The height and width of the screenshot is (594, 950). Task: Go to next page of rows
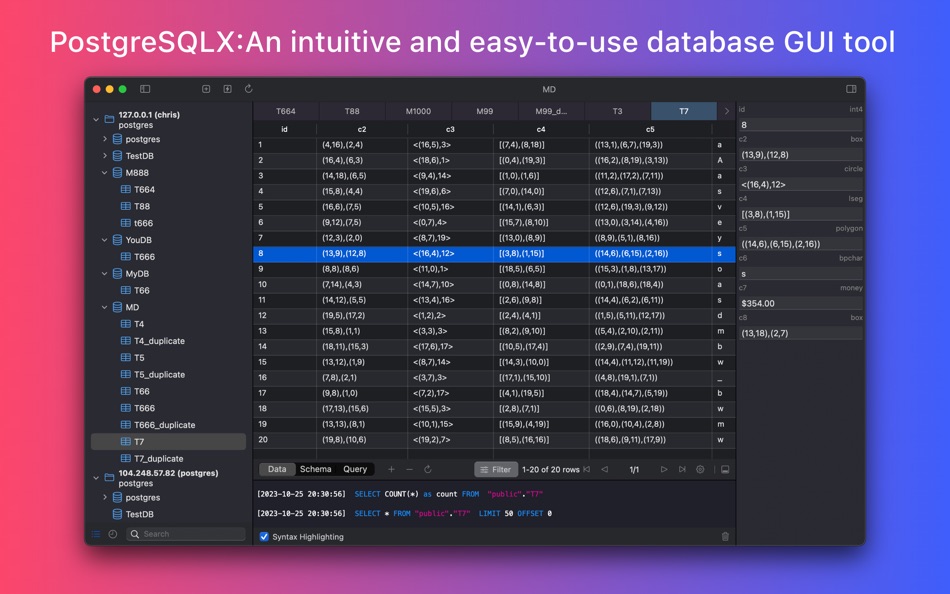(664, 470)
